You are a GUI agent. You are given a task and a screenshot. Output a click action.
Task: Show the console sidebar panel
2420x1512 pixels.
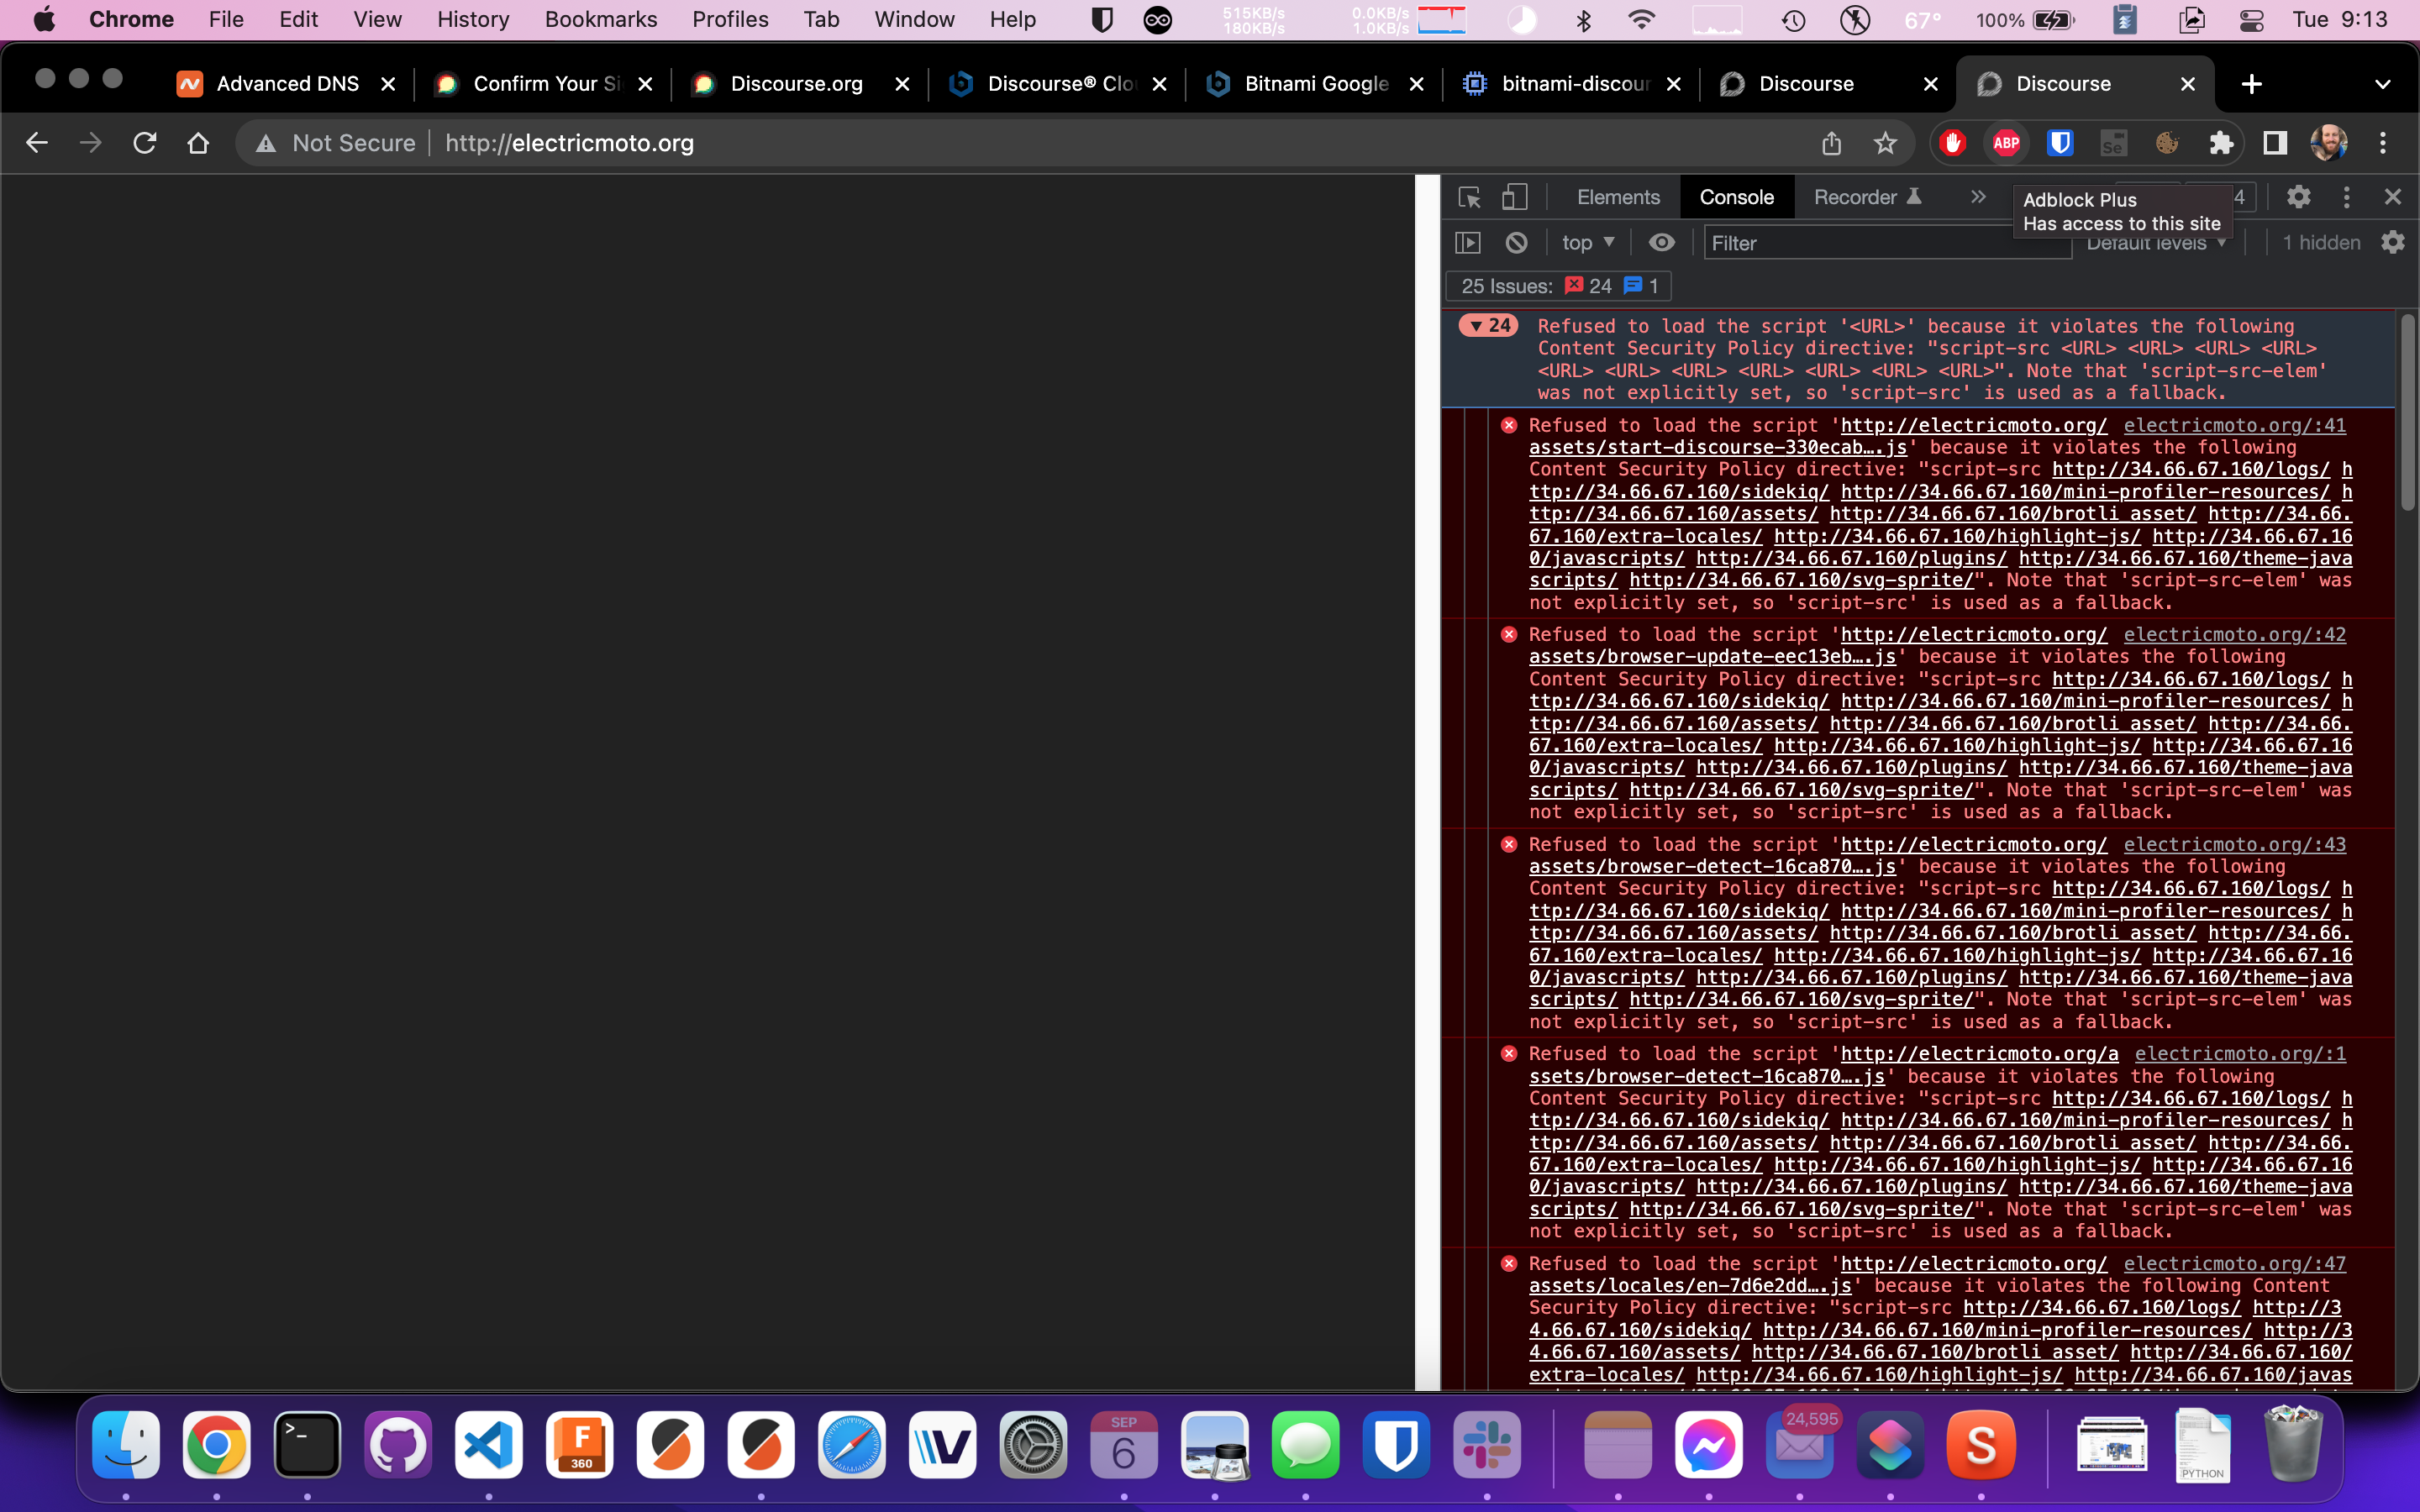coord(1468,242)
